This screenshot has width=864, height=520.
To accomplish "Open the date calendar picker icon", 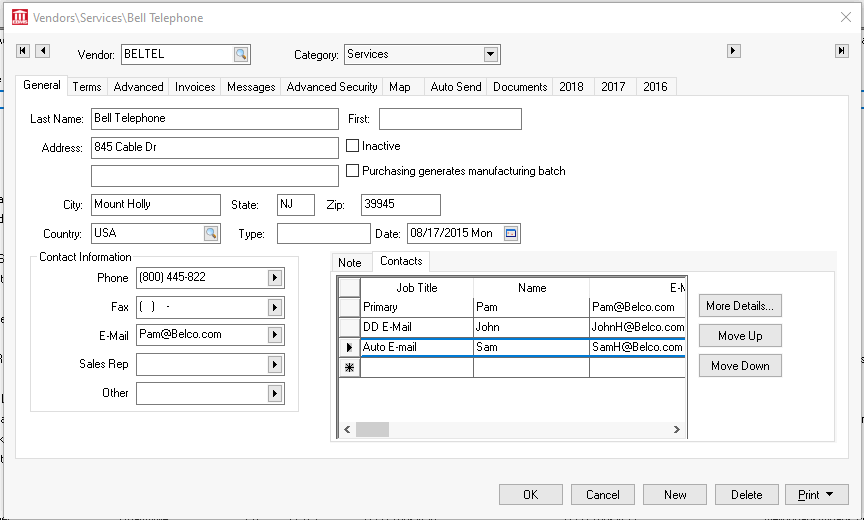I will point(511,233).
